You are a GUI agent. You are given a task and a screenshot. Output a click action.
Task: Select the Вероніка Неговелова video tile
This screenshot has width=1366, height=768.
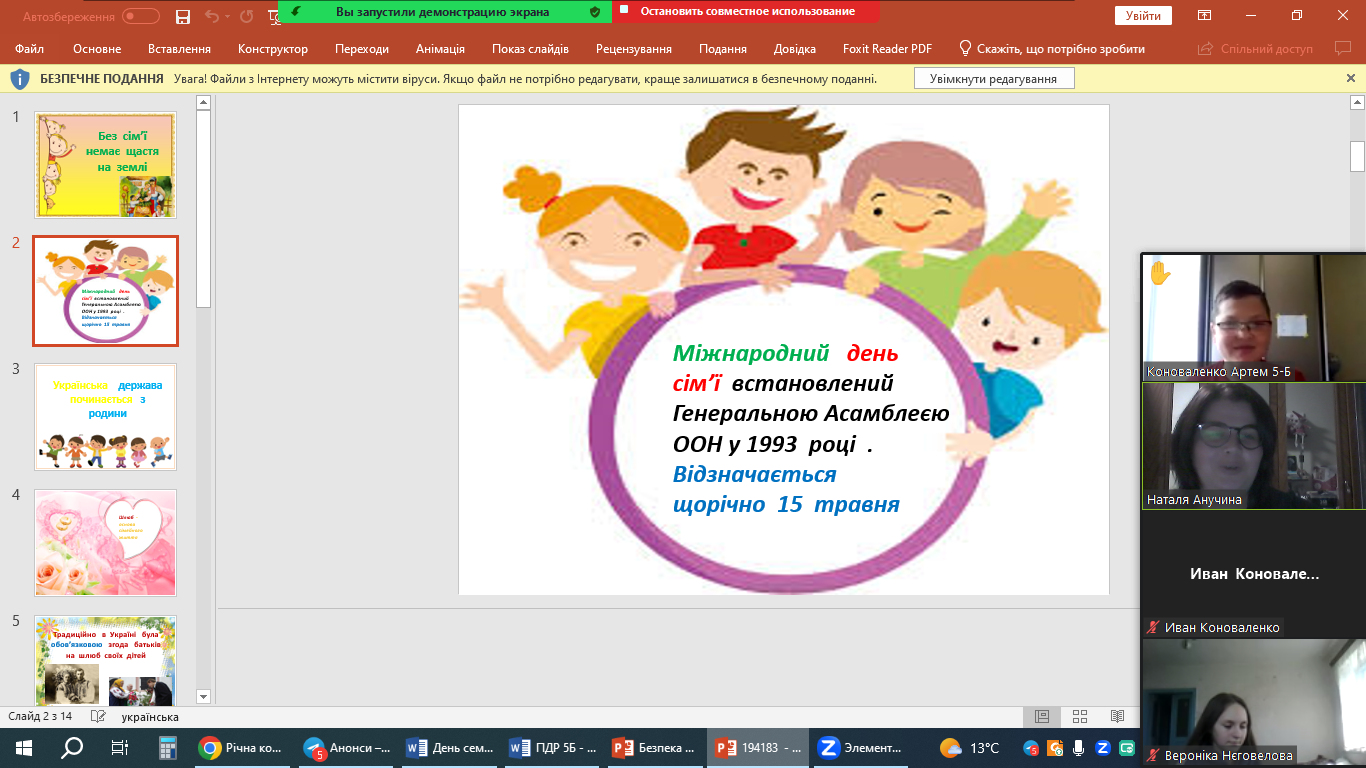point(1253,702)
